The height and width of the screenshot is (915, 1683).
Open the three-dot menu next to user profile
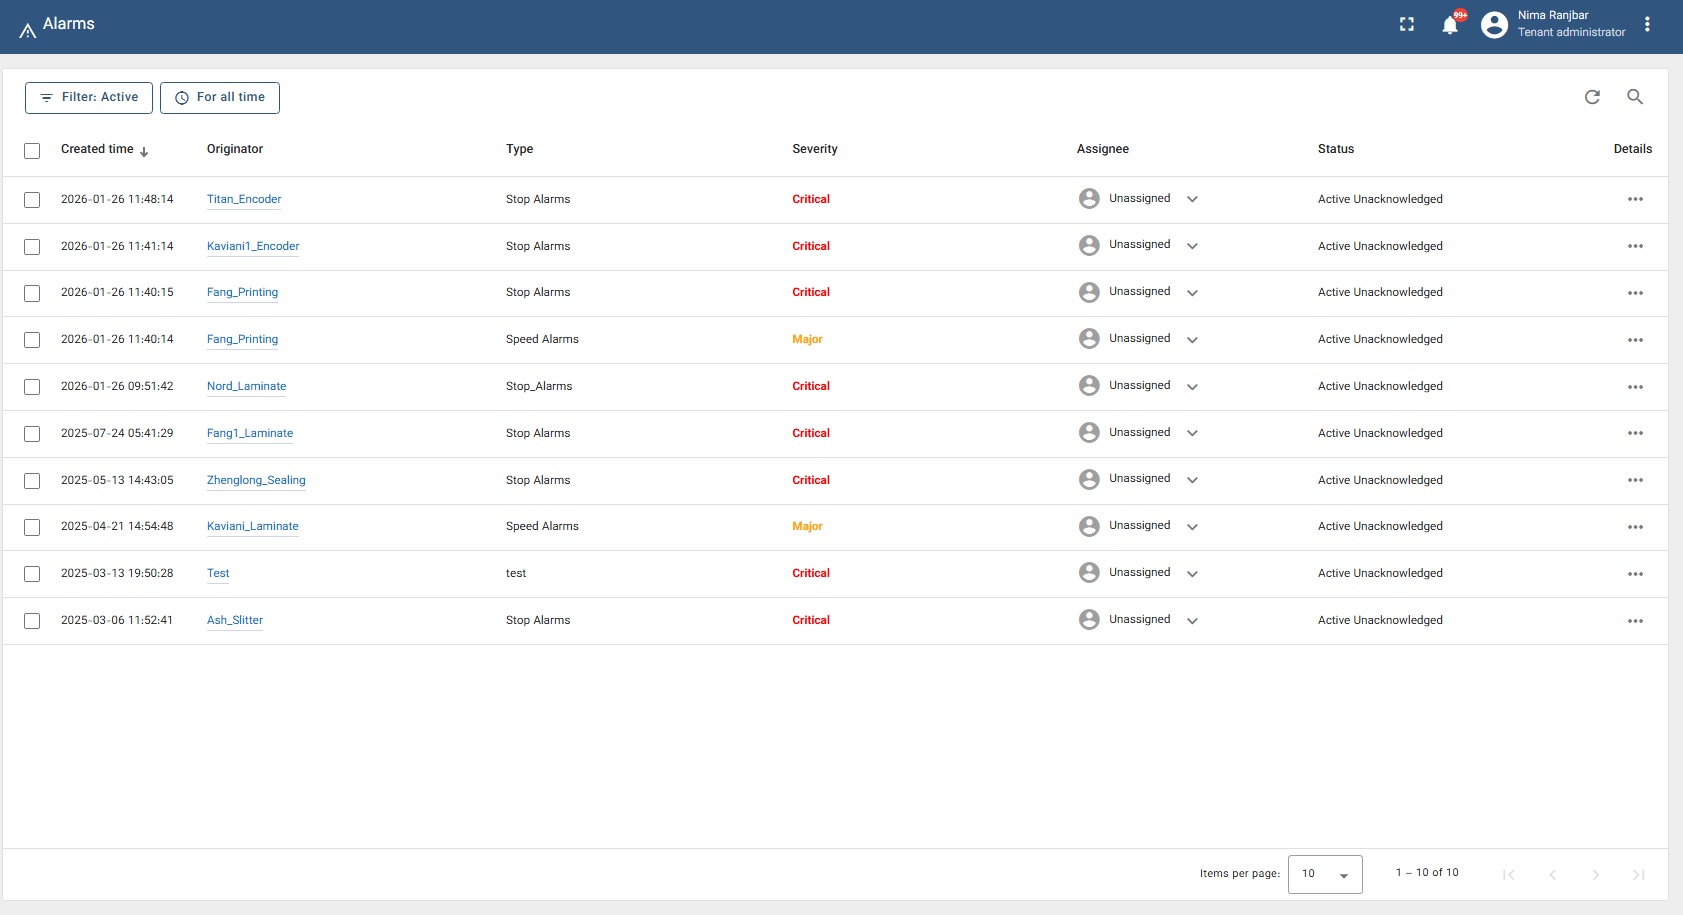pyautogui.click(x=1649, y=24)
